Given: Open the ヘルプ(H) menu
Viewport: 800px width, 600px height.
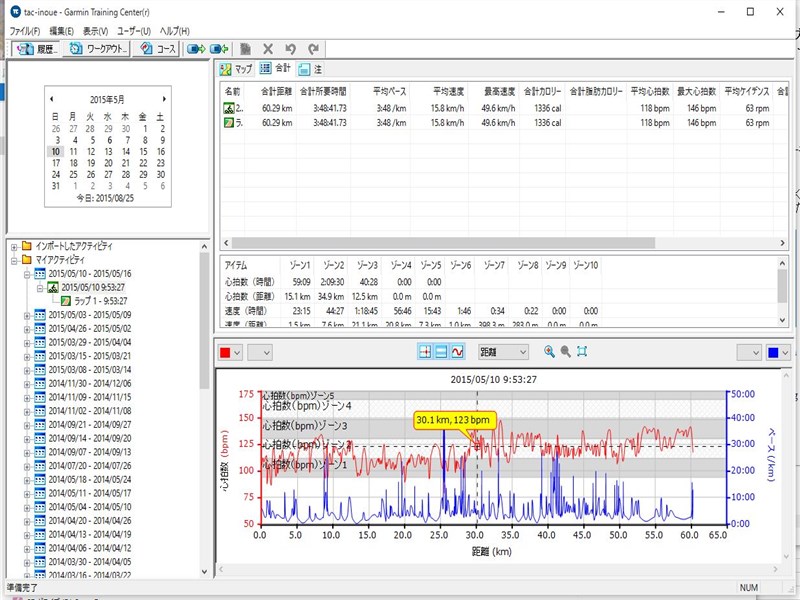Looking at the screenshot, I should coord(174,31).
